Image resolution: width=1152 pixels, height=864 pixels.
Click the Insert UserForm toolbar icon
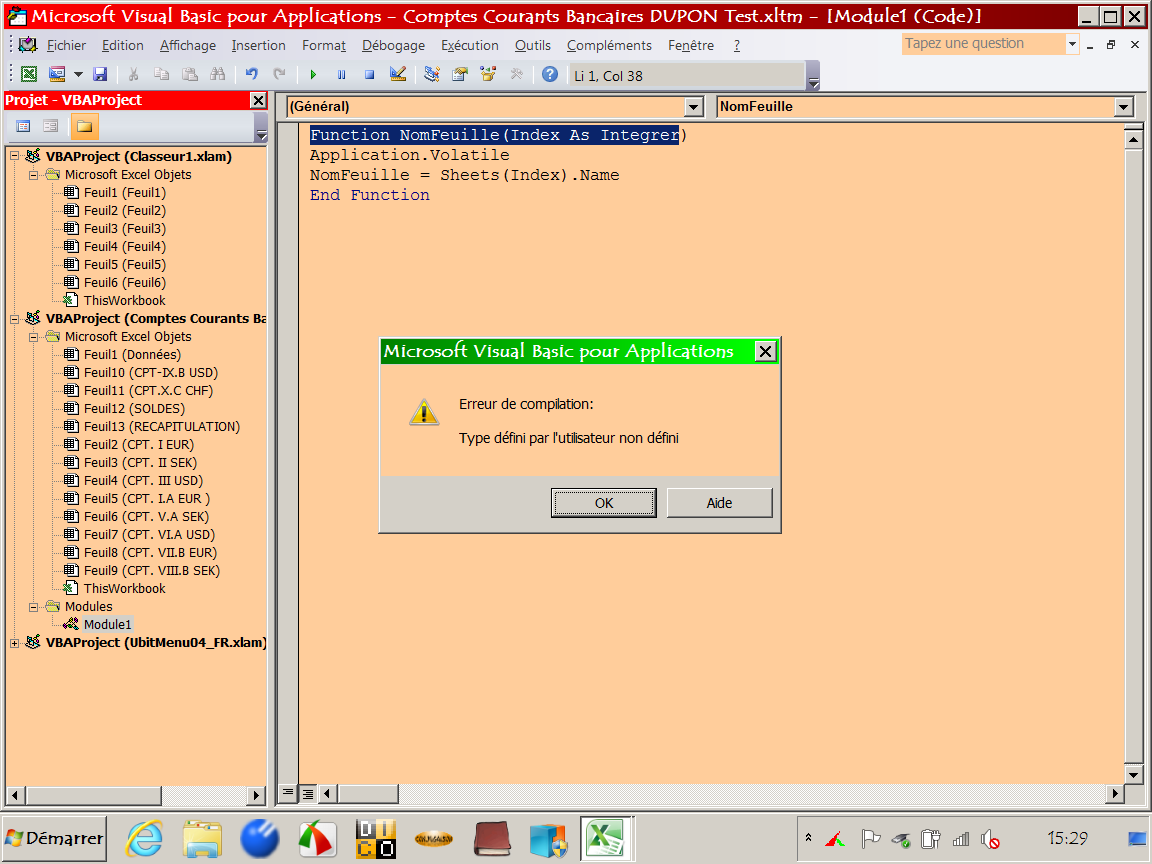57,74
